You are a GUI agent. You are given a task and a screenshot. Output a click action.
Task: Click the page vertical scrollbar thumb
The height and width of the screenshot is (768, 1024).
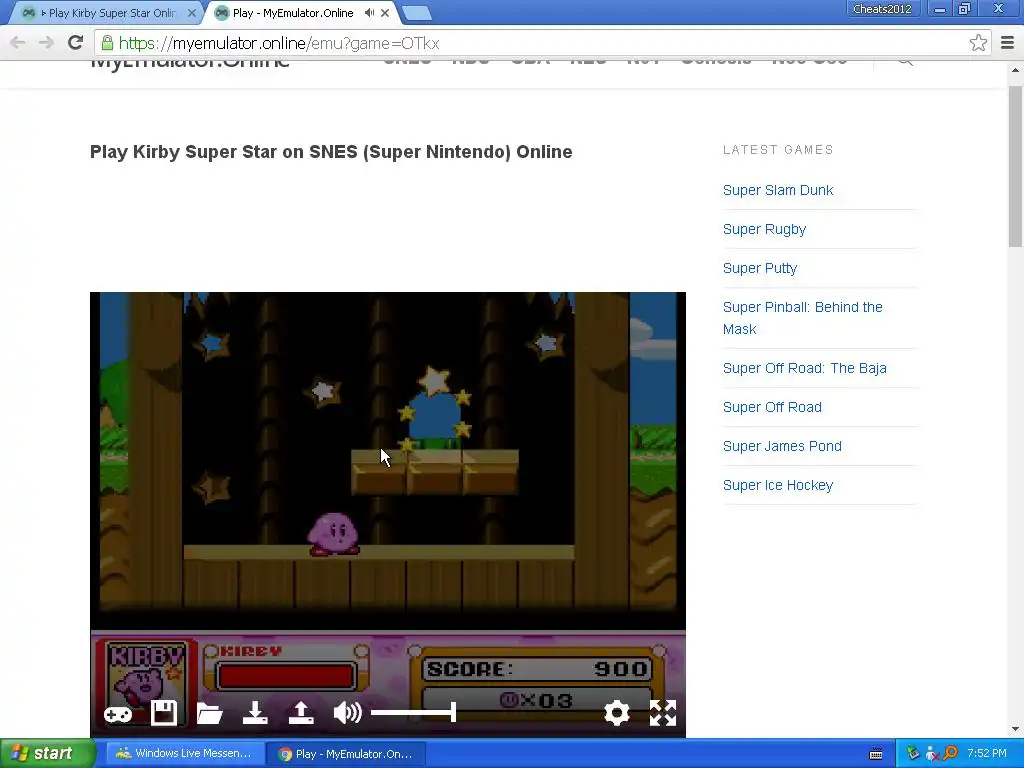click(1015, 167)
